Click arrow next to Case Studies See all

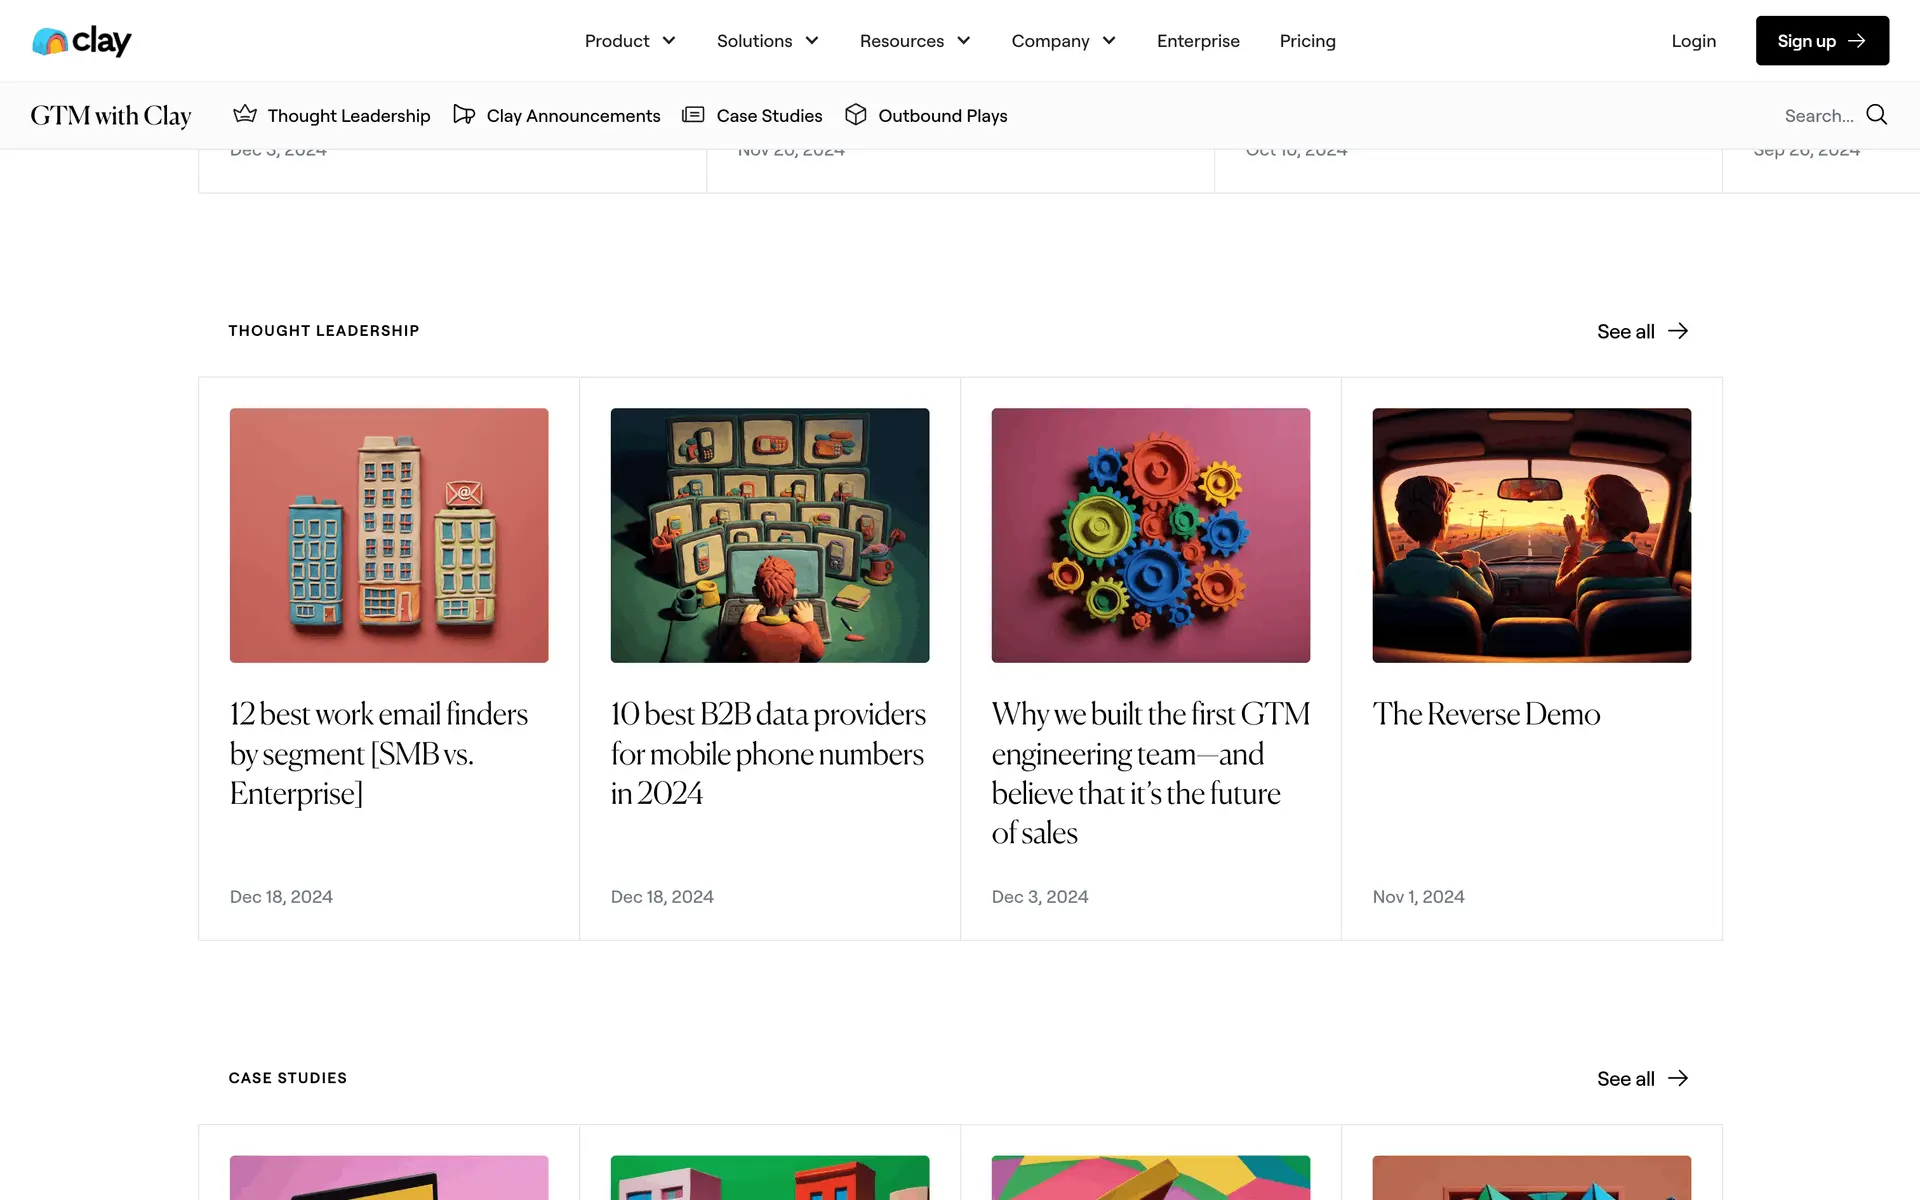(1678, 1078)
